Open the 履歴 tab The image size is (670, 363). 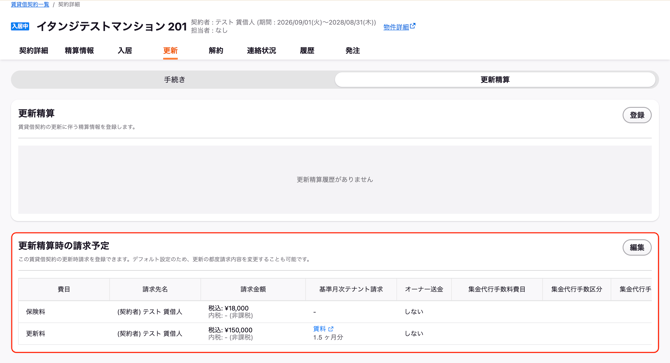tap(307, 50)
